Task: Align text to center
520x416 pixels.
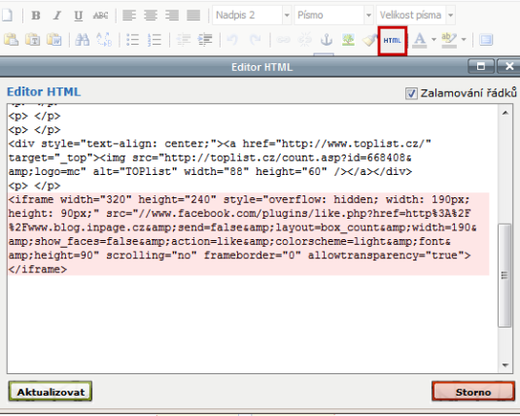Action: [151, 15]
